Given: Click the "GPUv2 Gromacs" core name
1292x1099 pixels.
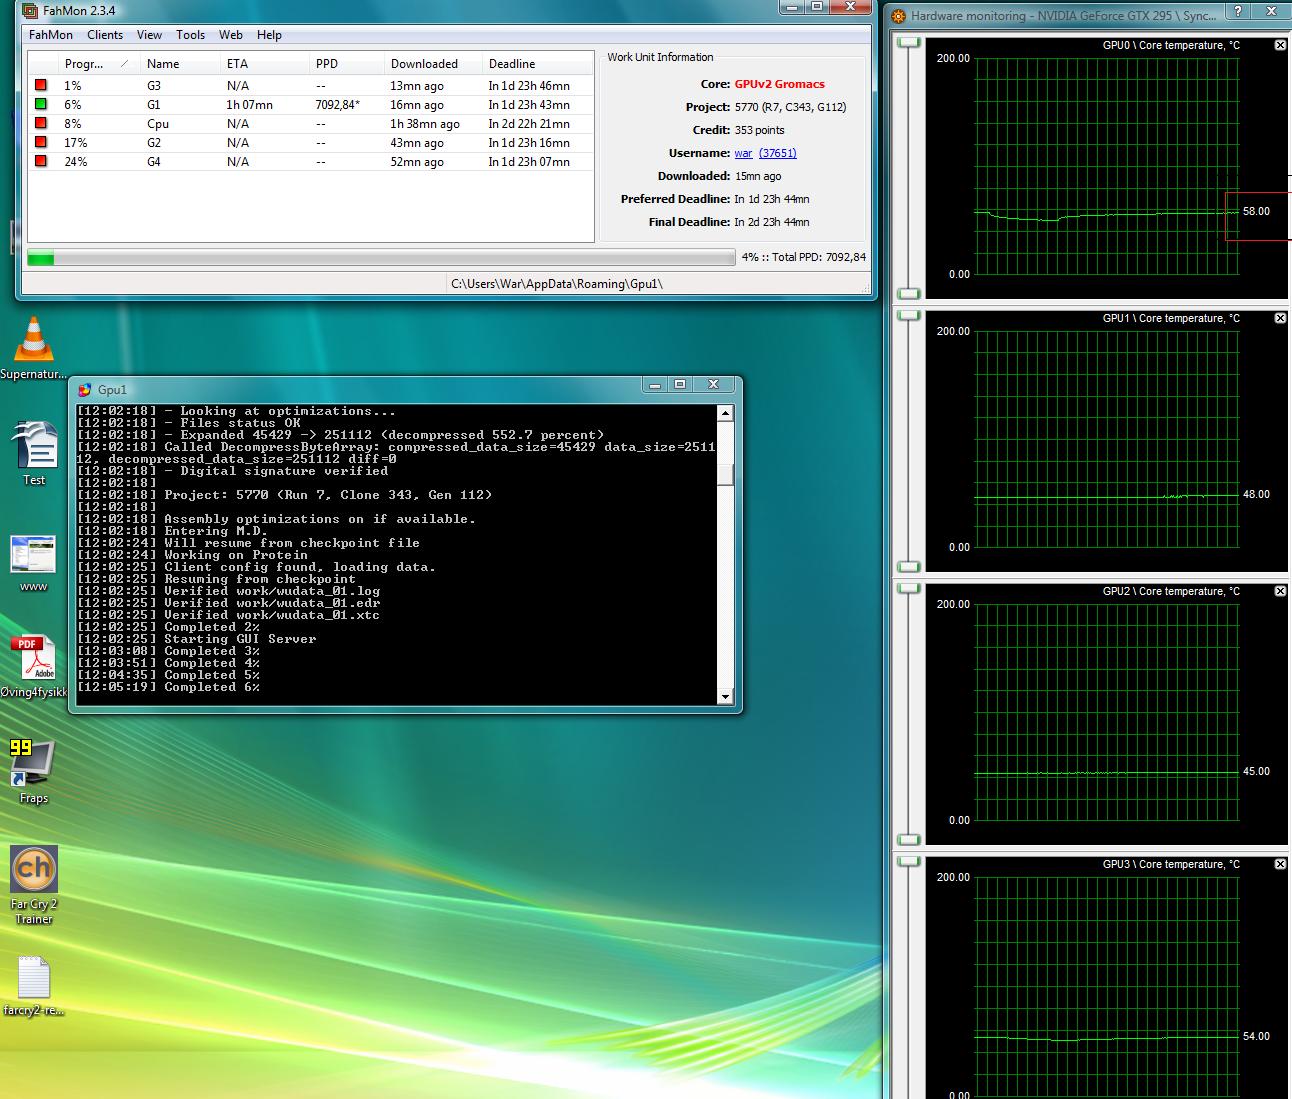Looking at the screenshot, I should [780, 84].
